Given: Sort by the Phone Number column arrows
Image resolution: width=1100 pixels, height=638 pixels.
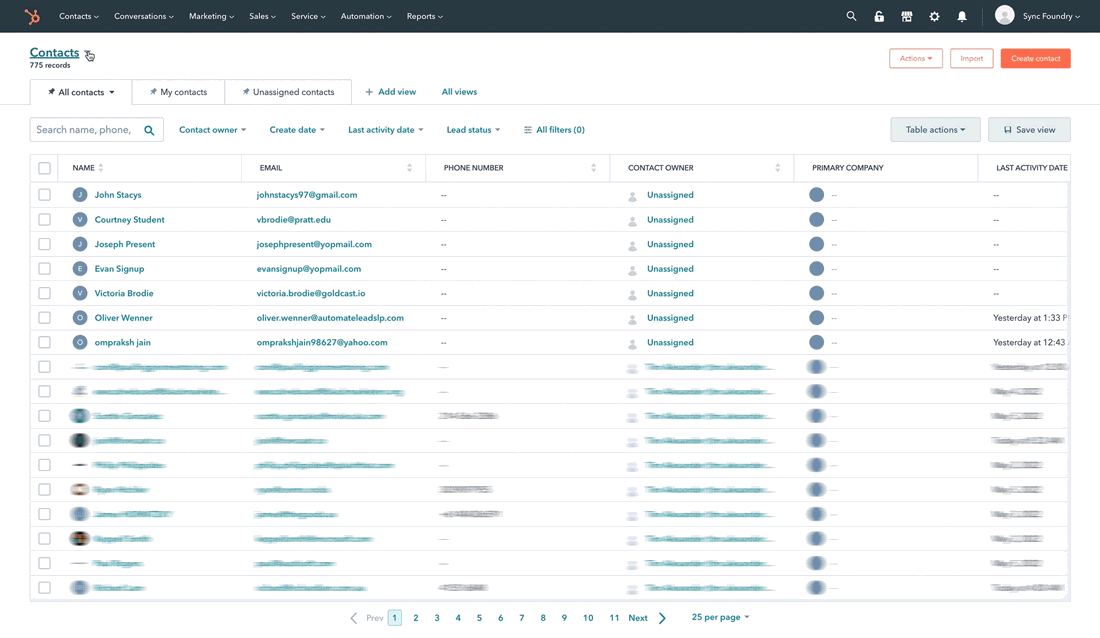Looking at the screenshot, I should tap(593, 168).
